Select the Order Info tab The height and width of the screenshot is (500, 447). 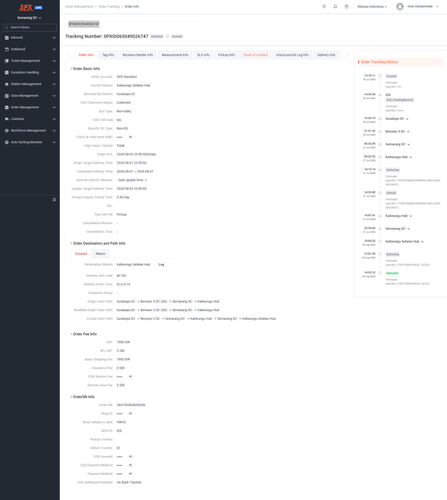tap(86, 55)
